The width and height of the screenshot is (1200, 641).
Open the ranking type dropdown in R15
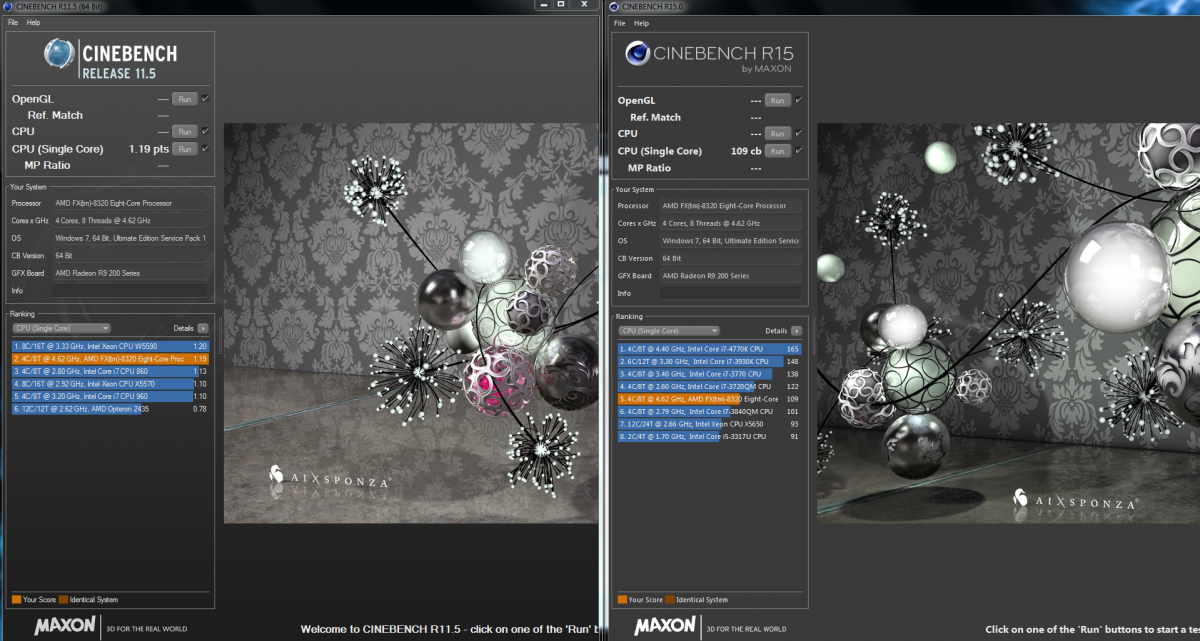[669, 331]
